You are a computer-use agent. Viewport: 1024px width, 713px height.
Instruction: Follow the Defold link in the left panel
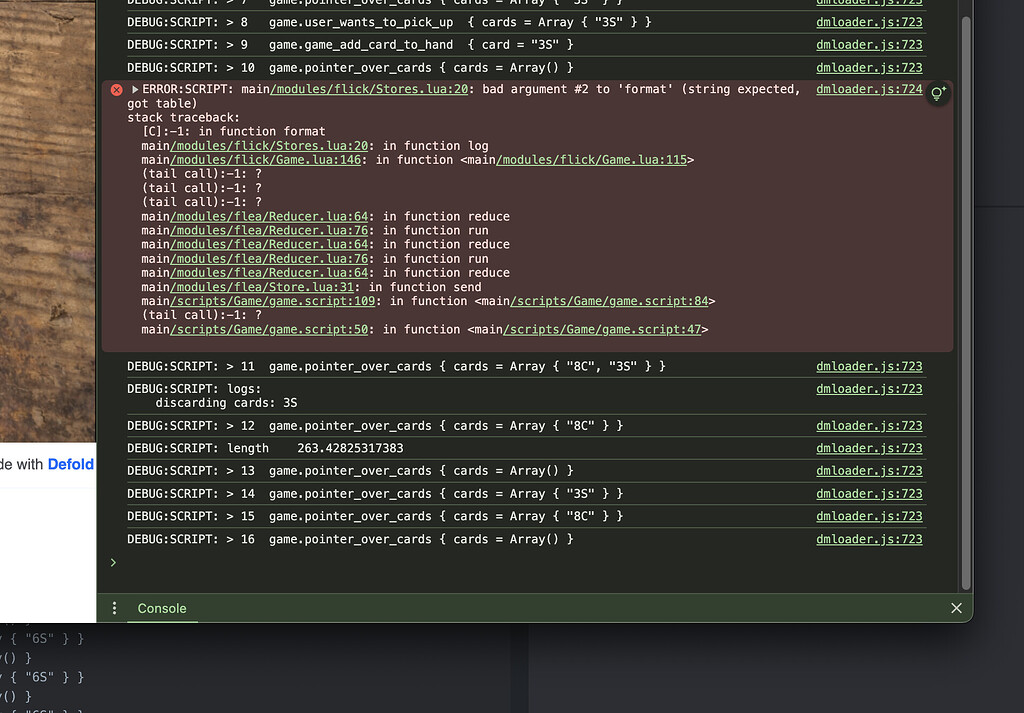click(x=70, y=464)
